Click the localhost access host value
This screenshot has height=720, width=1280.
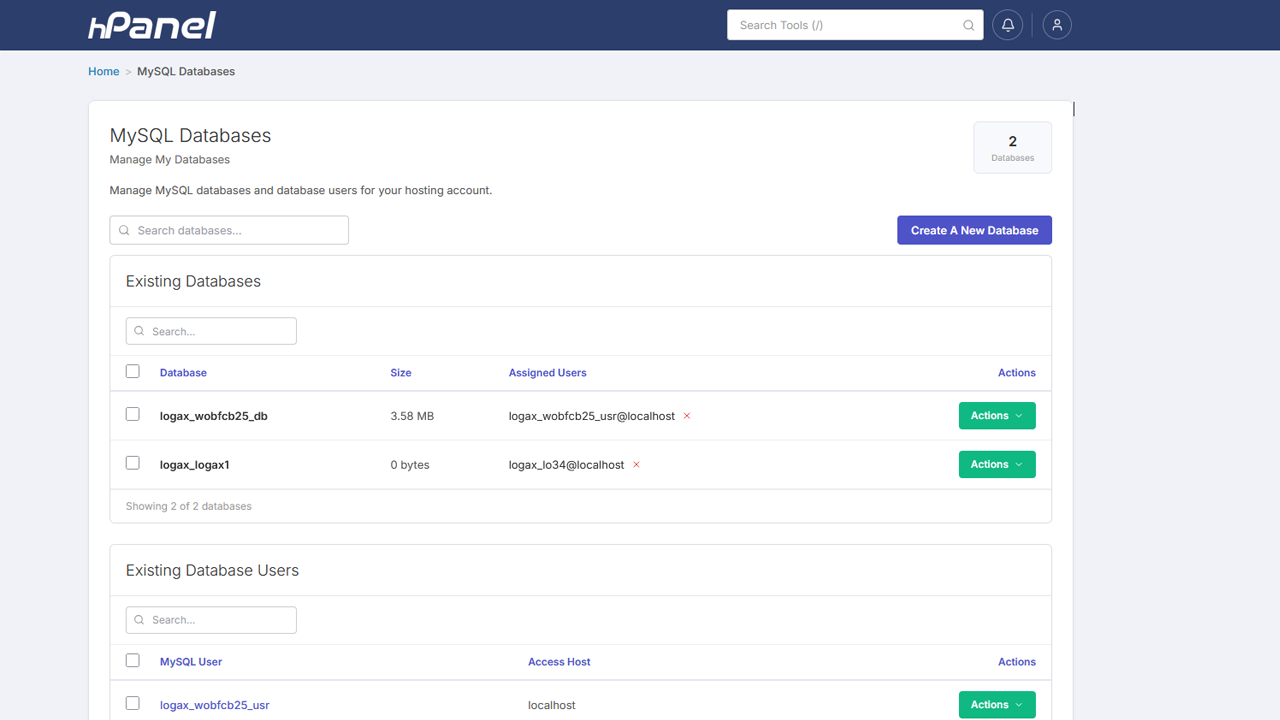click(x=552, y=705)
